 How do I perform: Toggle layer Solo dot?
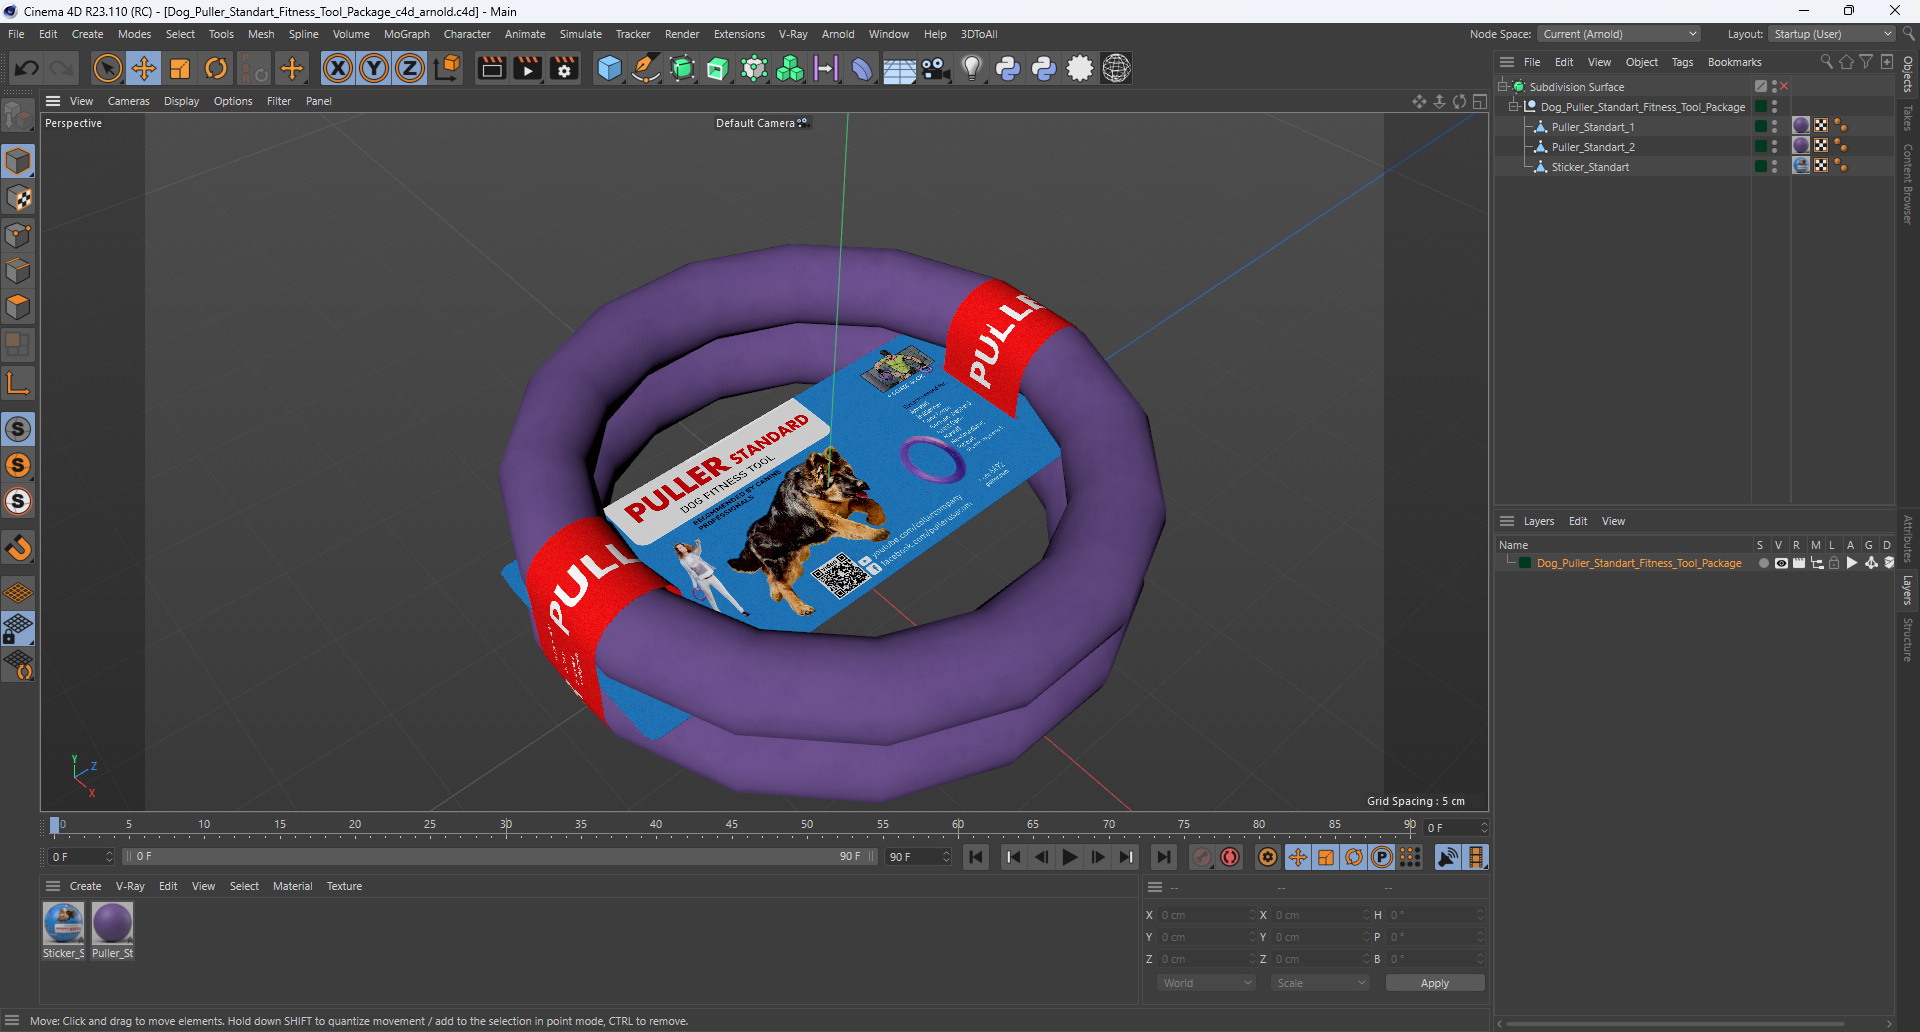(x=1763, y=563)
